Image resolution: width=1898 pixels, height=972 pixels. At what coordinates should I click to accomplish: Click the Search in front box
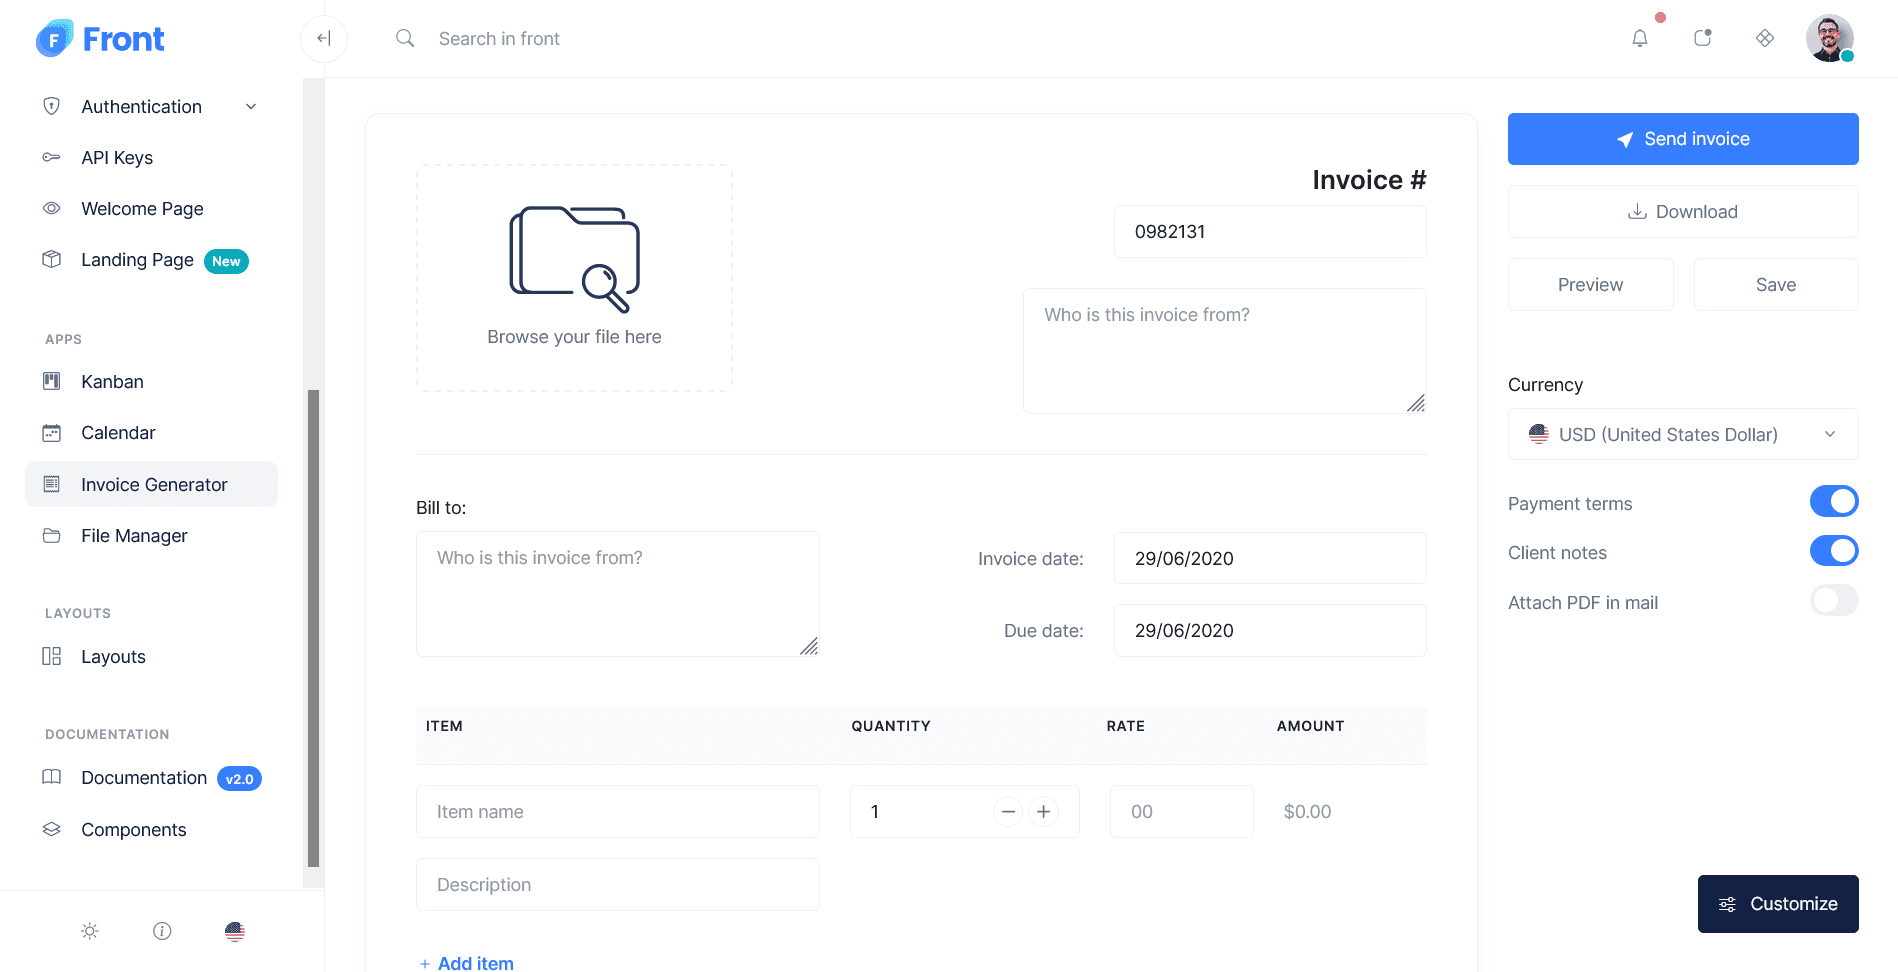pyautogui.click(x=499, y=38)
